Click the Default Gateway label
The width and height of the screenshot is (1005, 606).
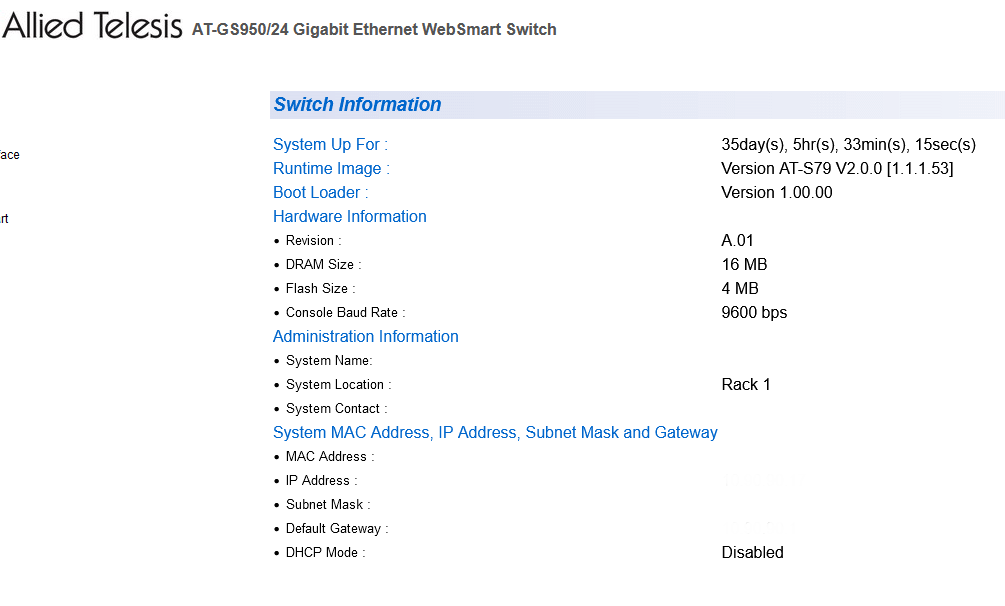click(337, 529)
